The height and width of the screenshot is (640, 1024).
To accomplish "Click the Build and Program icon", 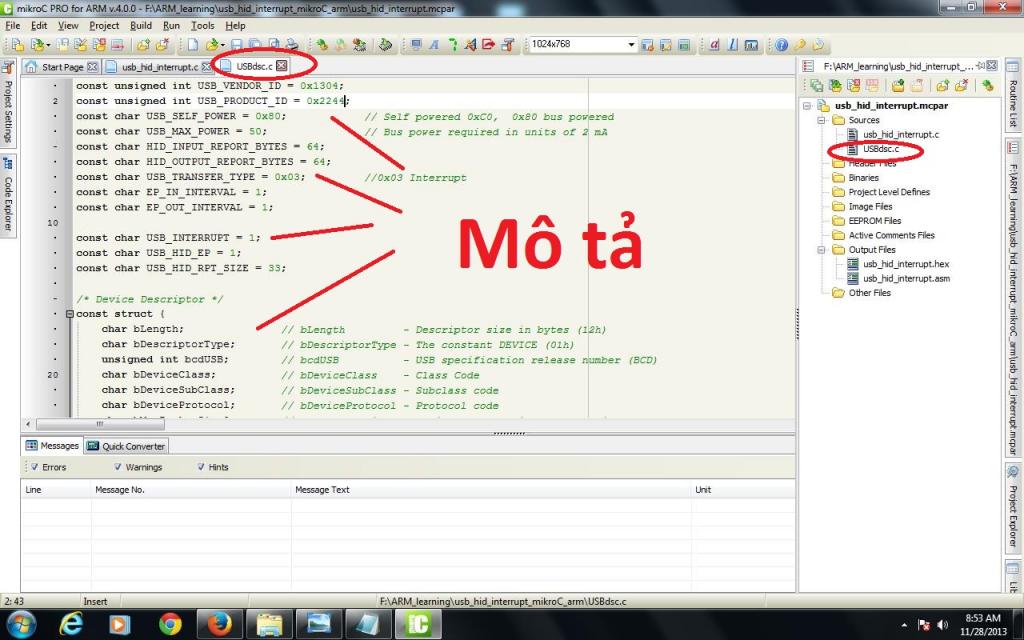I will coord(359,44).
